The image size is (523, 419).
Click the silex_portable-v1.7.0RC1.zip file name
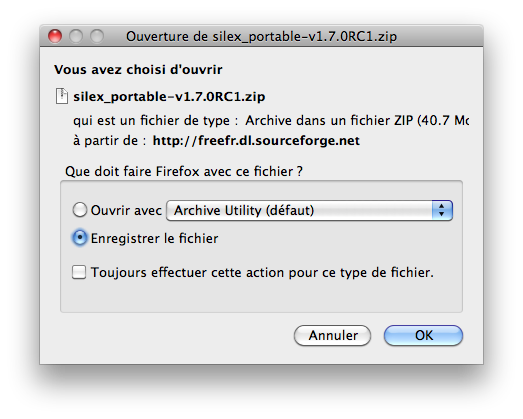click(169, 97)
